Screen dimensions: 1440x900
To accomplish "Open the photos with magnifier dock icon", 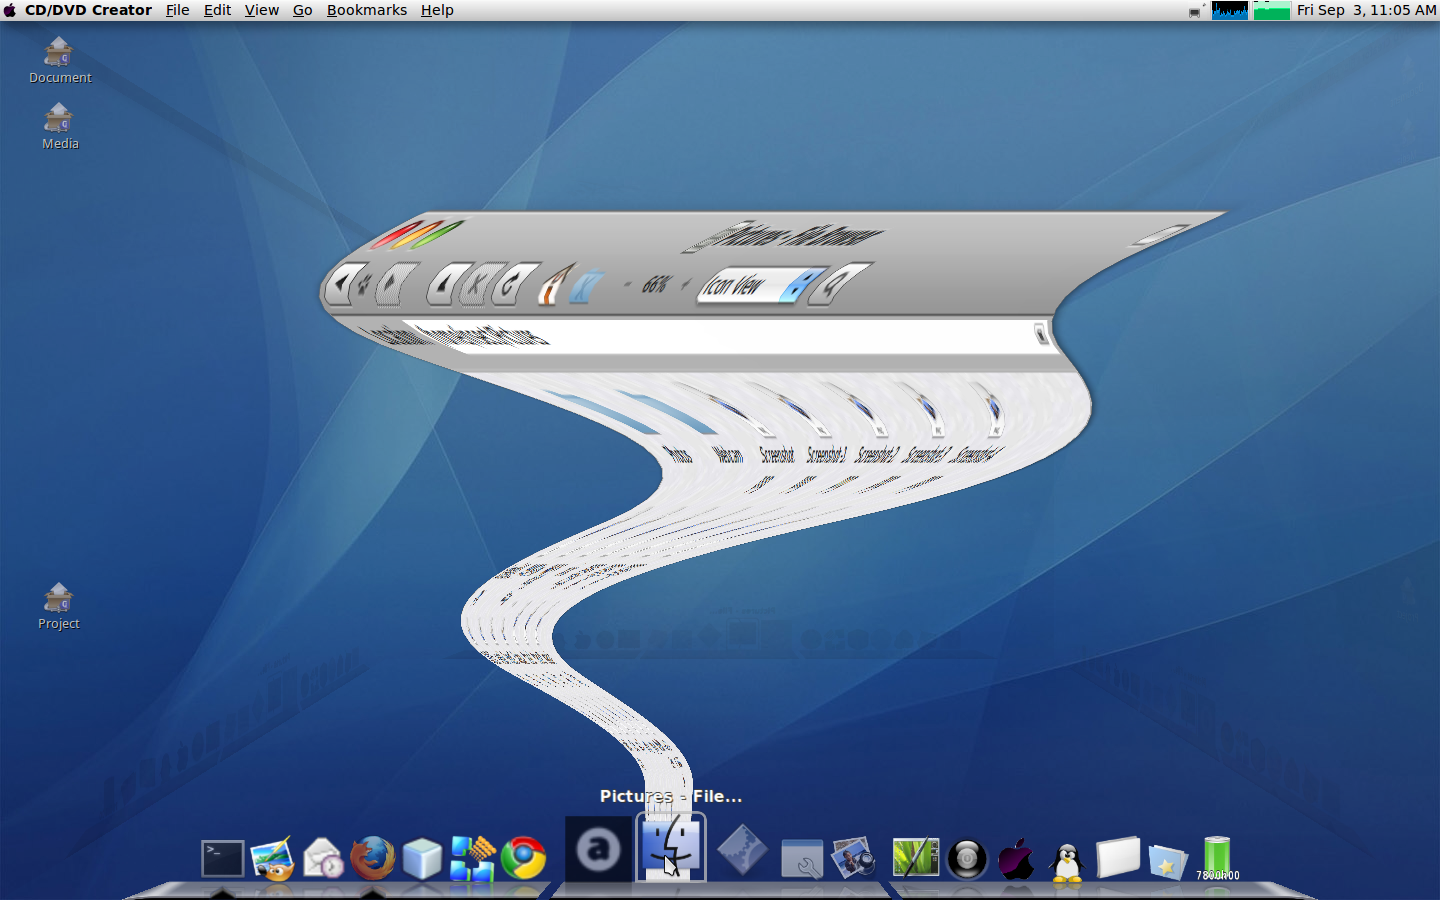I will (x=853, y=858).
